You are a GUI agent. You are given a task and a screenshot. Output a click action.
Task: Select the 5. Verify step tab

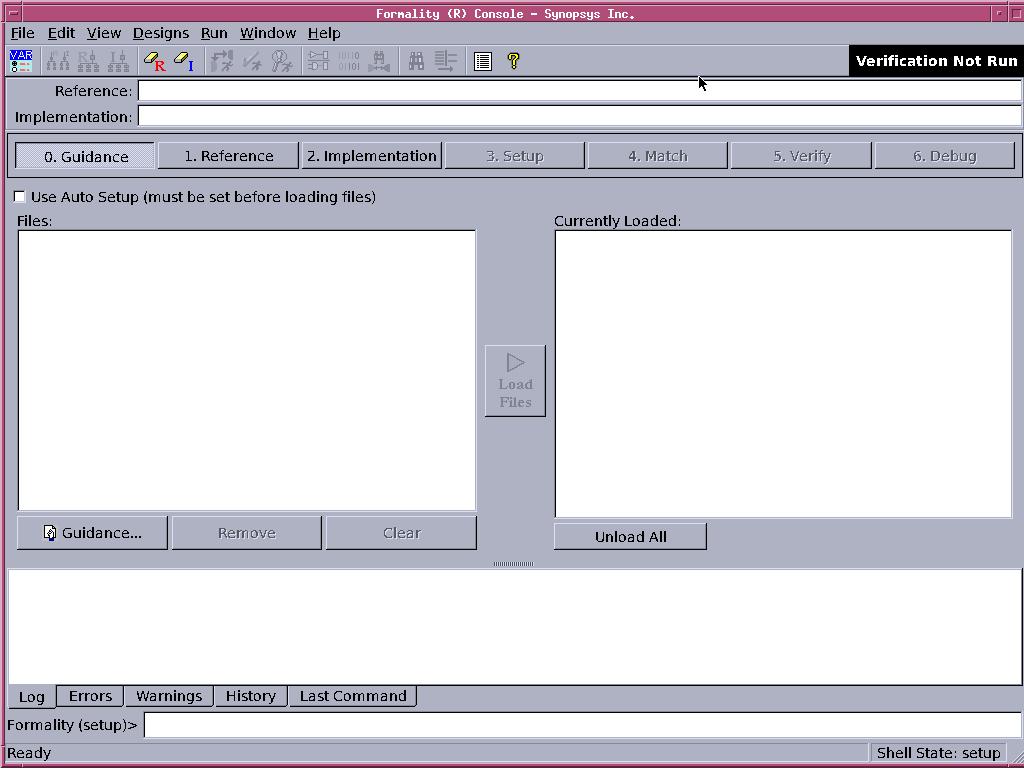[801, 156]
